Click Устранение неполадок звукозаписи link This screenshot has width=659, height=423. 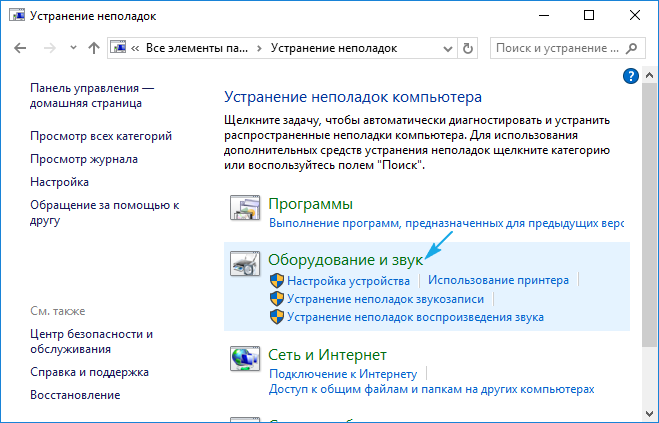pos(385,299)
